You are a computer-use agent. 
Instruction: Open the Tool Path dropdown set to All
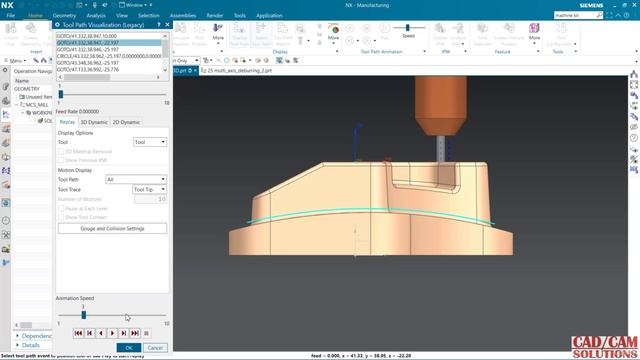point(136,179)
